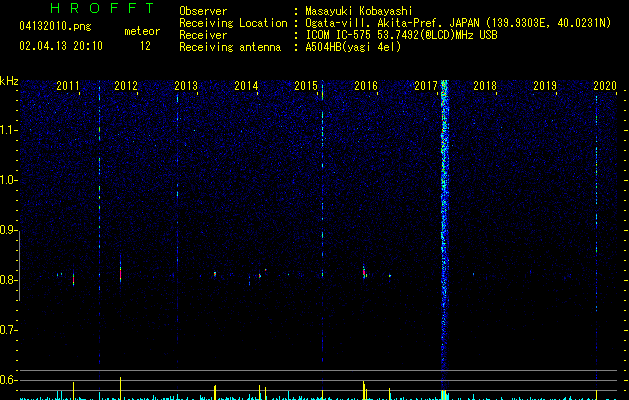629x400 pixels.
Task: Select the filename 04132010.png
Action: pos(55,26)
